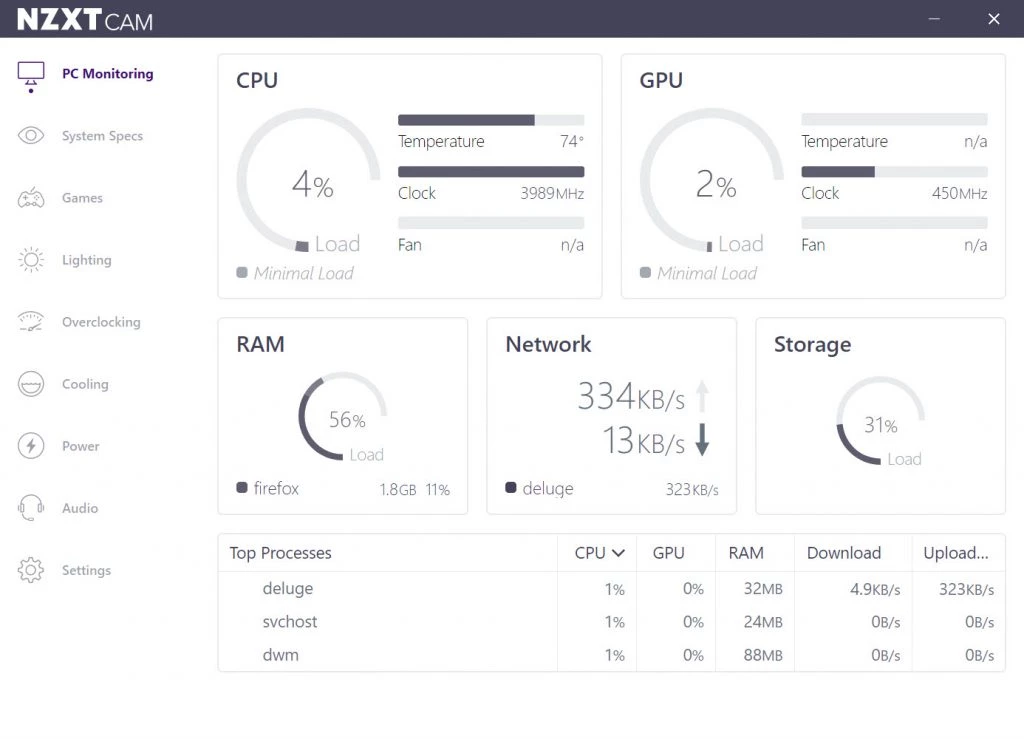Minimize the NZXT CAM window
The height and width of the screenshot is (739, 1024).
click(x=934, y=19)
